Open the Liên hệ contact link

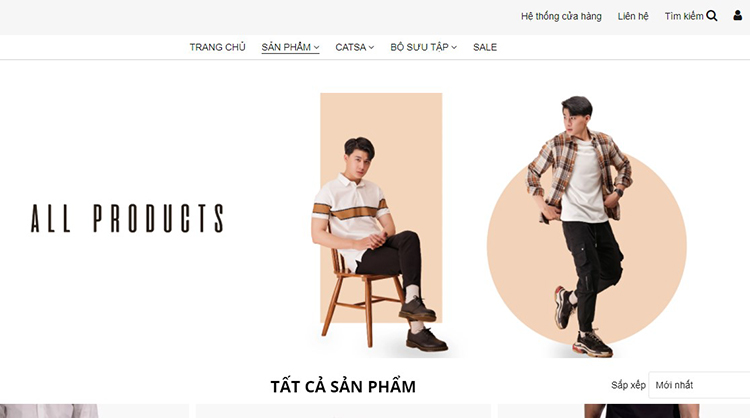click(x=633, y=16)
